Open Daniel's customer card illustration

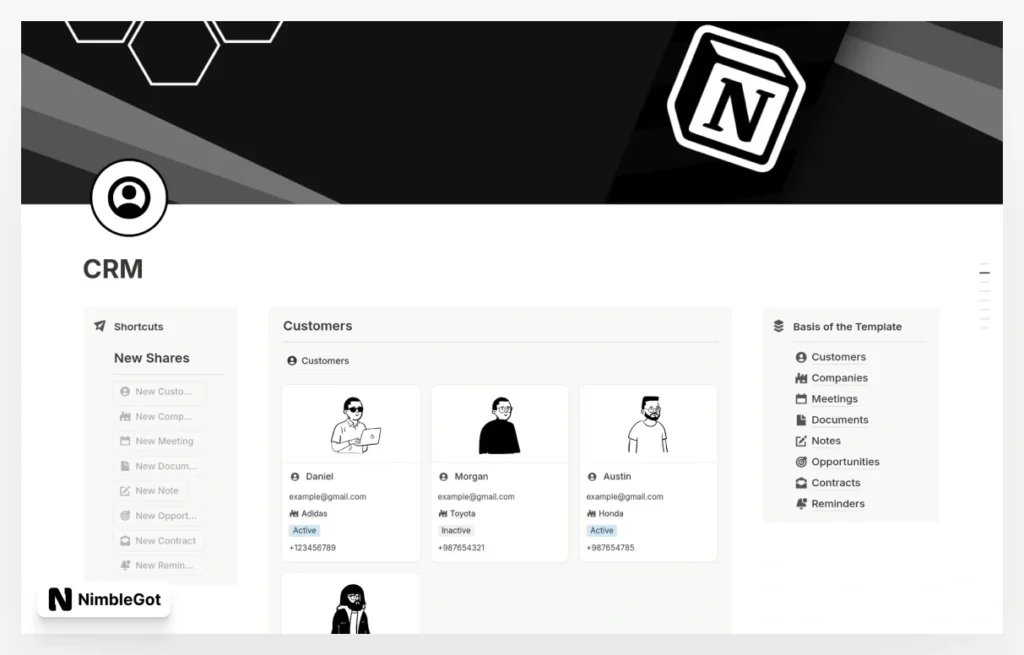pyautogui.click(x=351, y=424)
